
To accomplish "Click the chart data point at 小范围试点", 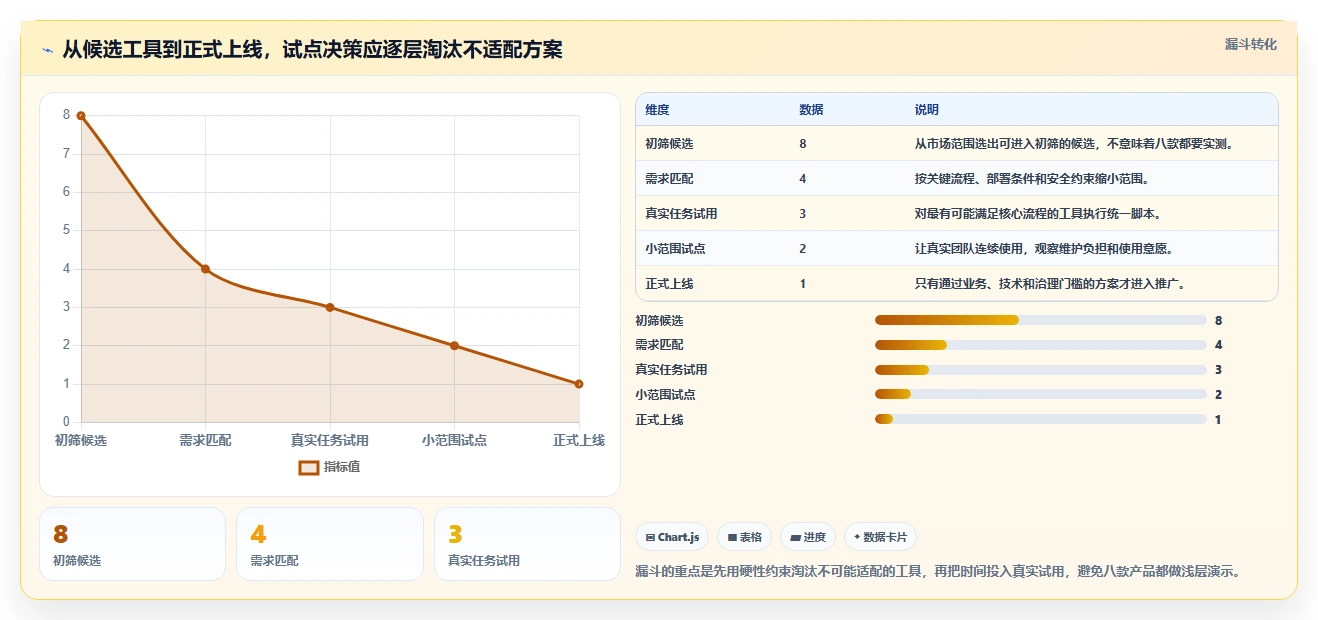I will click(454, 346).
